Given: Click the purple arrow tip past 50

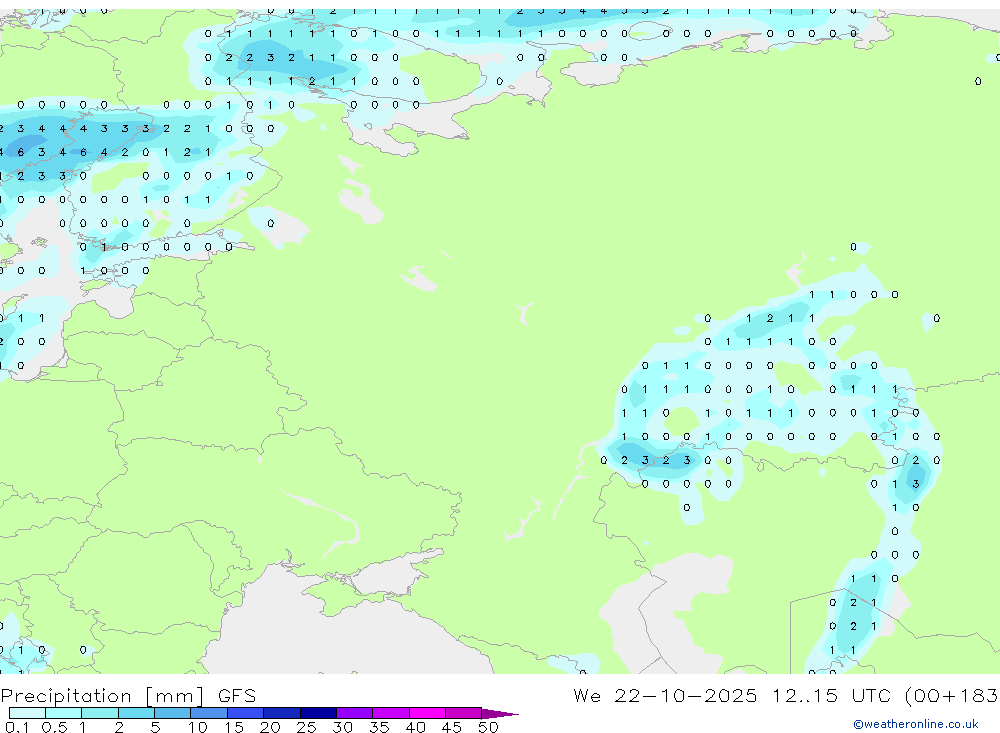Looking at the screenshot, I should [500, 714].
